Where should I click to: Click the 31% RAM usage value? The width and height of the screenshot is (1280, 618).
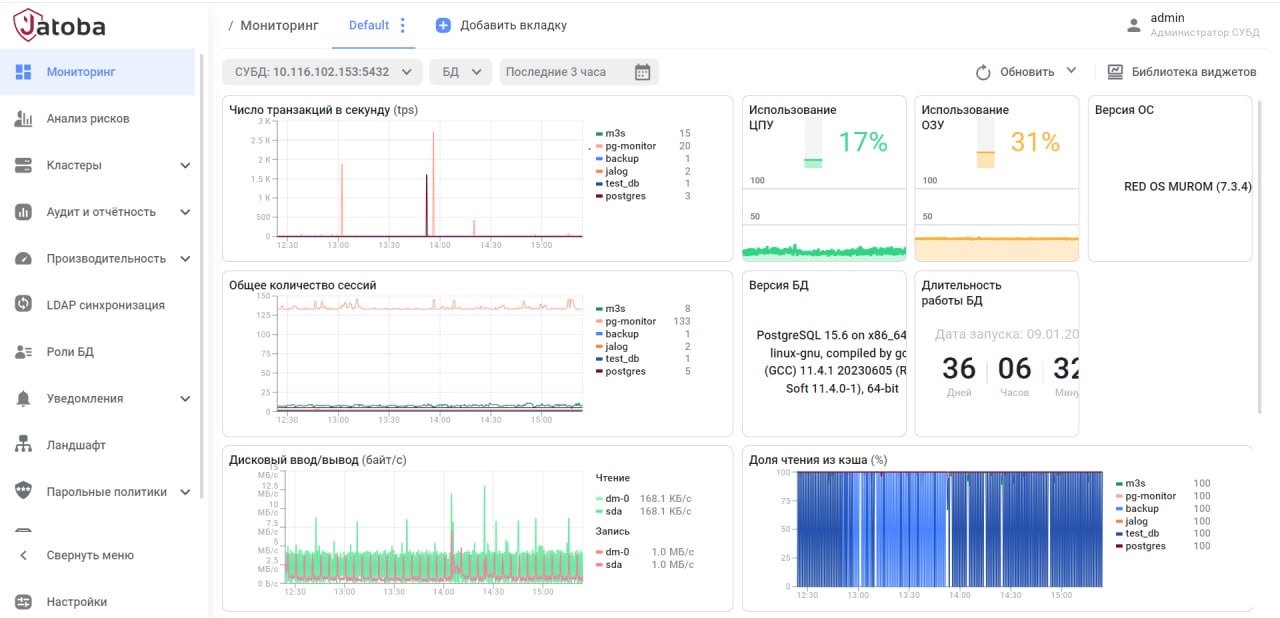coord(1035,143)
